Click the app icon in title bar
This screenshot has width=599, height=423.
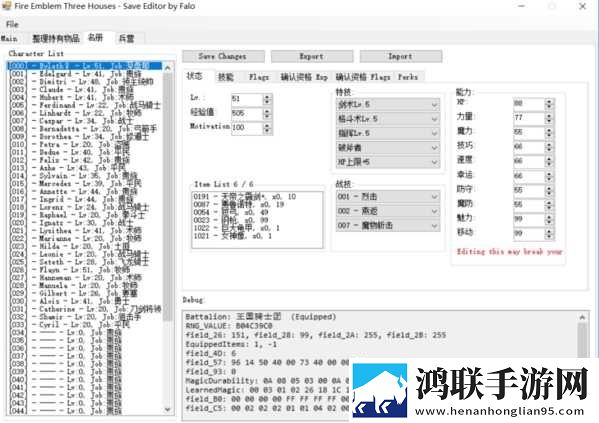click(x=6, y=6)
